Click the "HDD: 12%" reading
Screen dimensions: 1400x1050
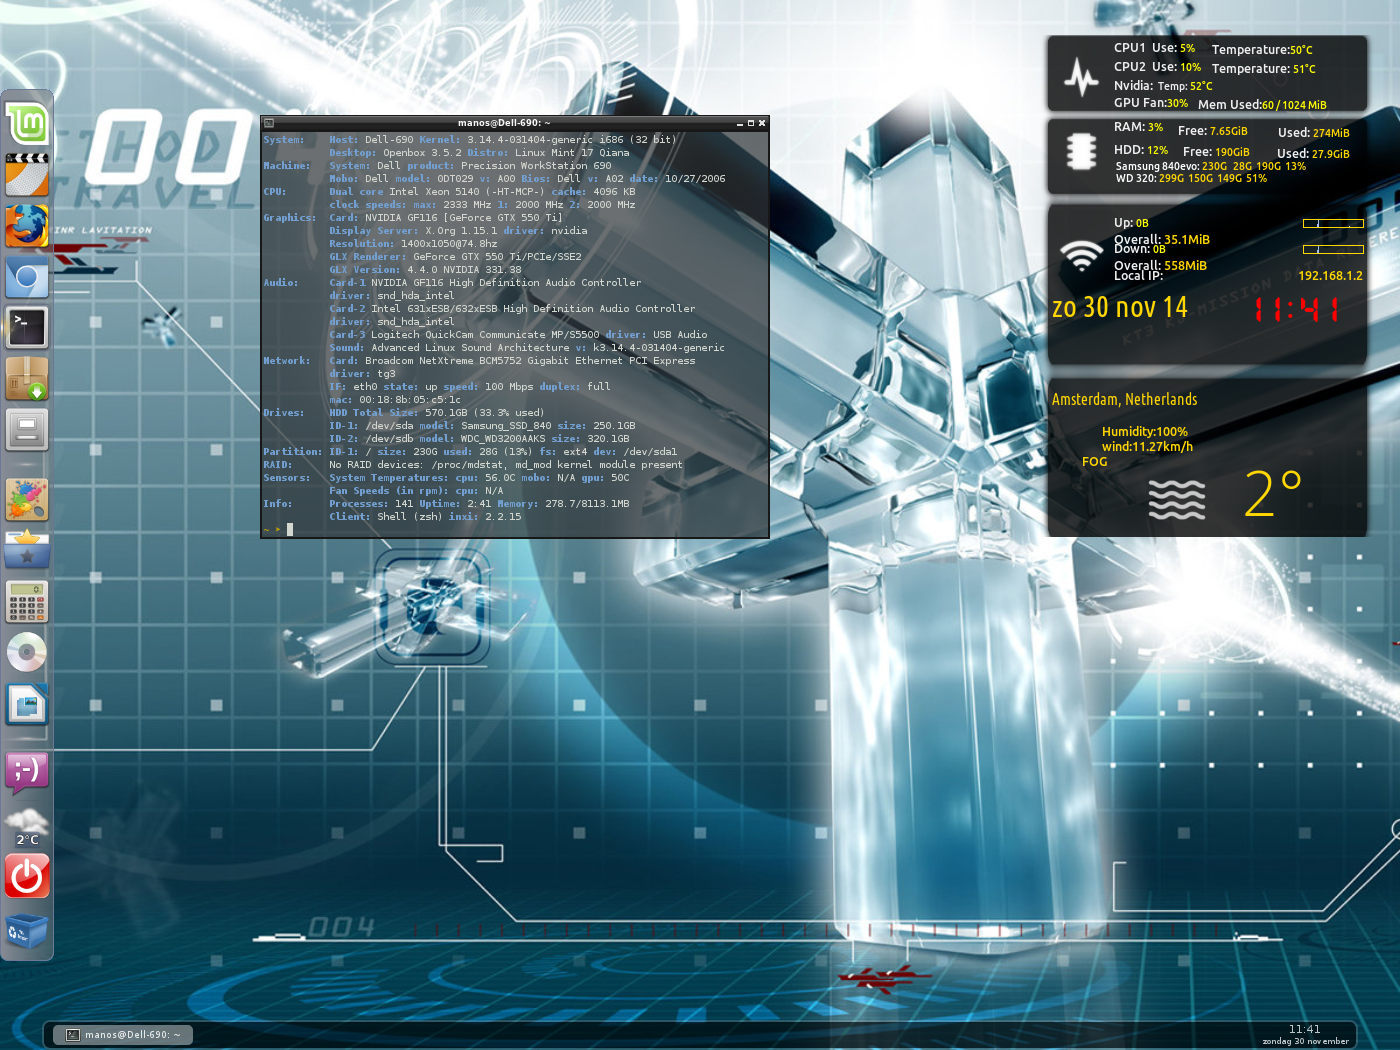1141,150
